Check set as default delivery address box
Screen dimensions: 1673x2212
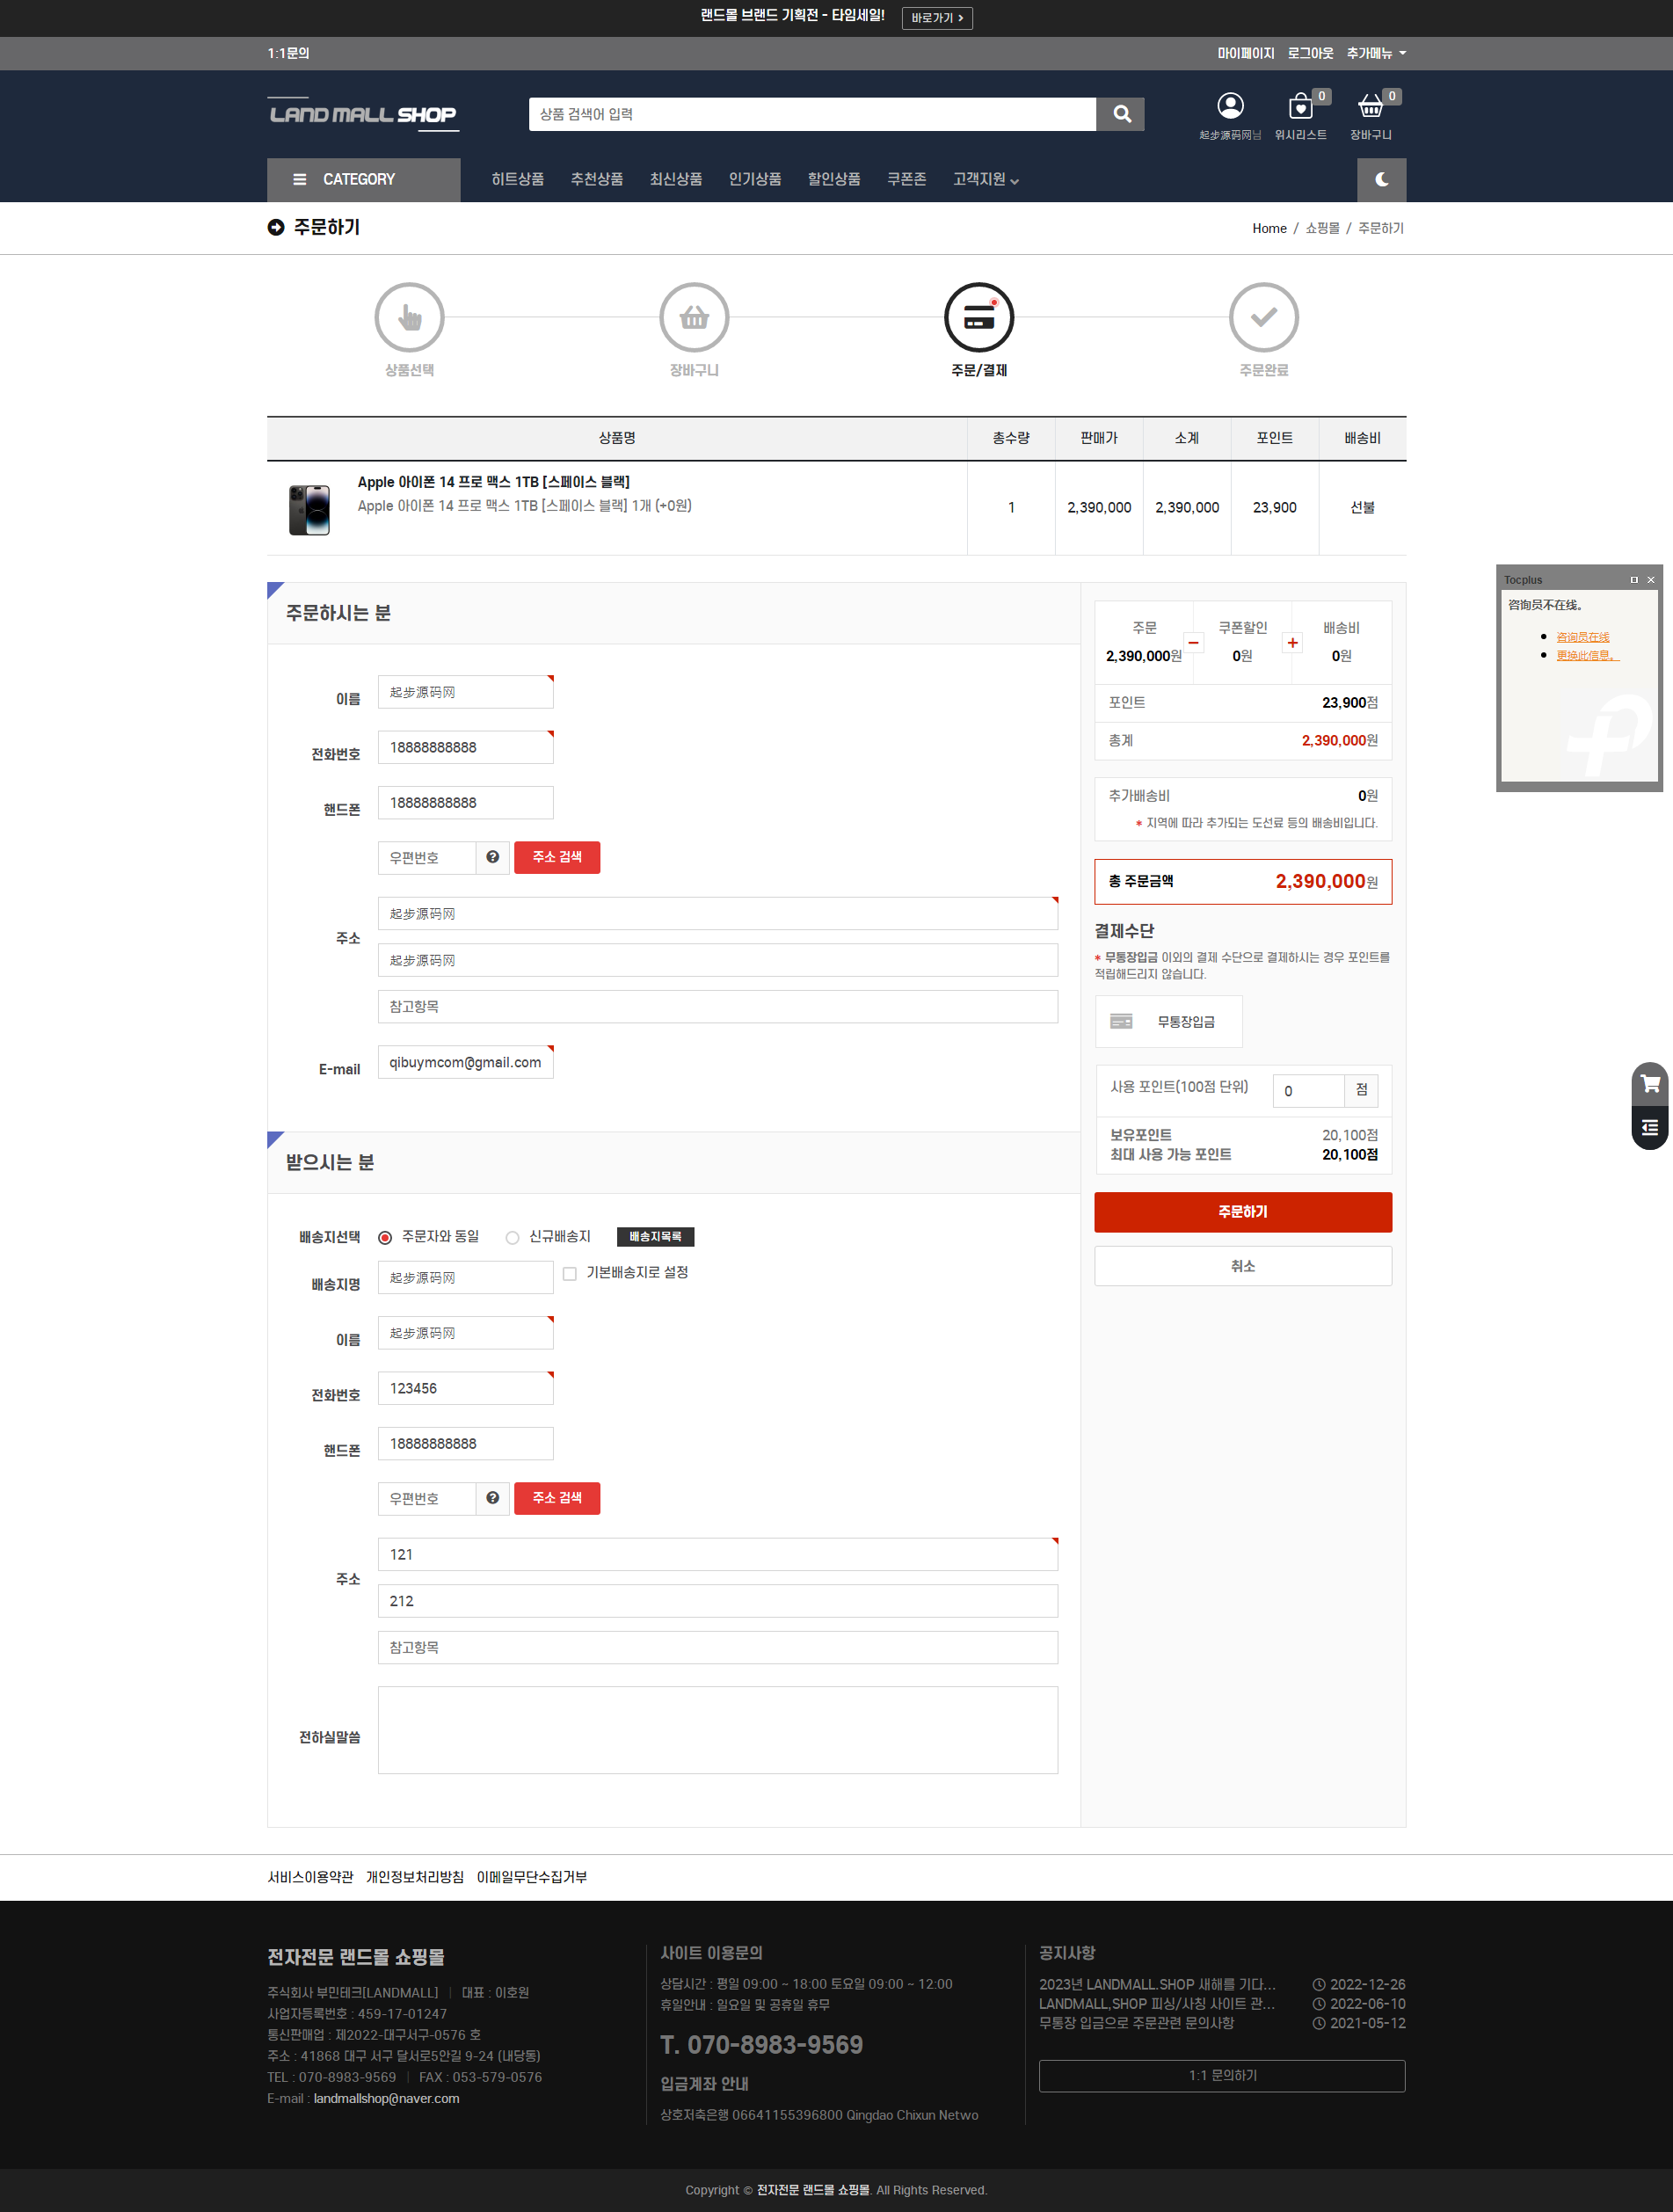coord(570,1274)
